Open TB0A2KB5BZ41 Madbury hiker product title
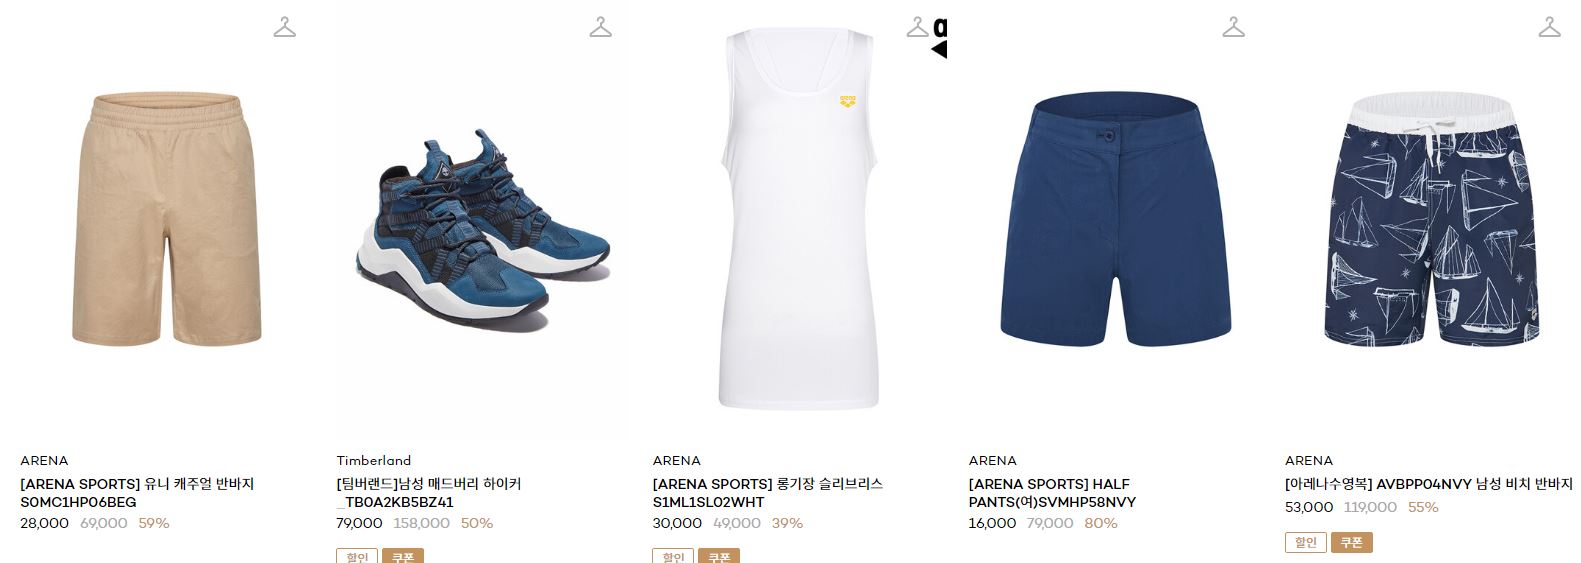Image resolution: width=1581 pixels, height=563 pixels. (429, 493)
